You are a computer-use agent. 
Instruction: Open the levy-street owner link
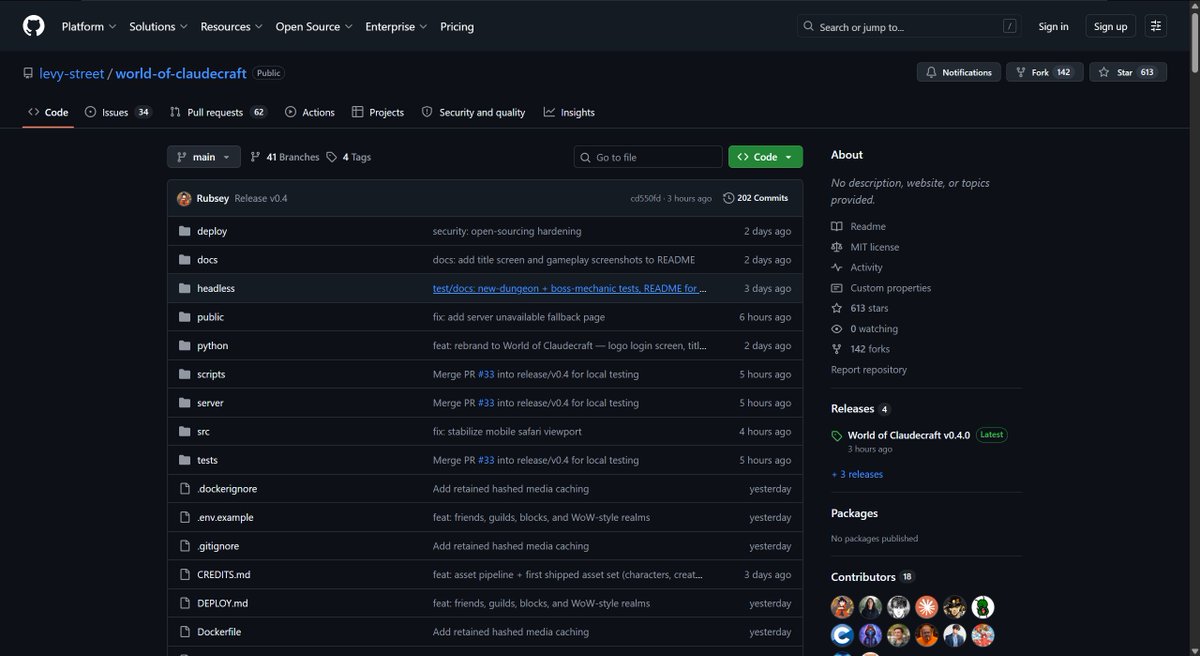72,74
